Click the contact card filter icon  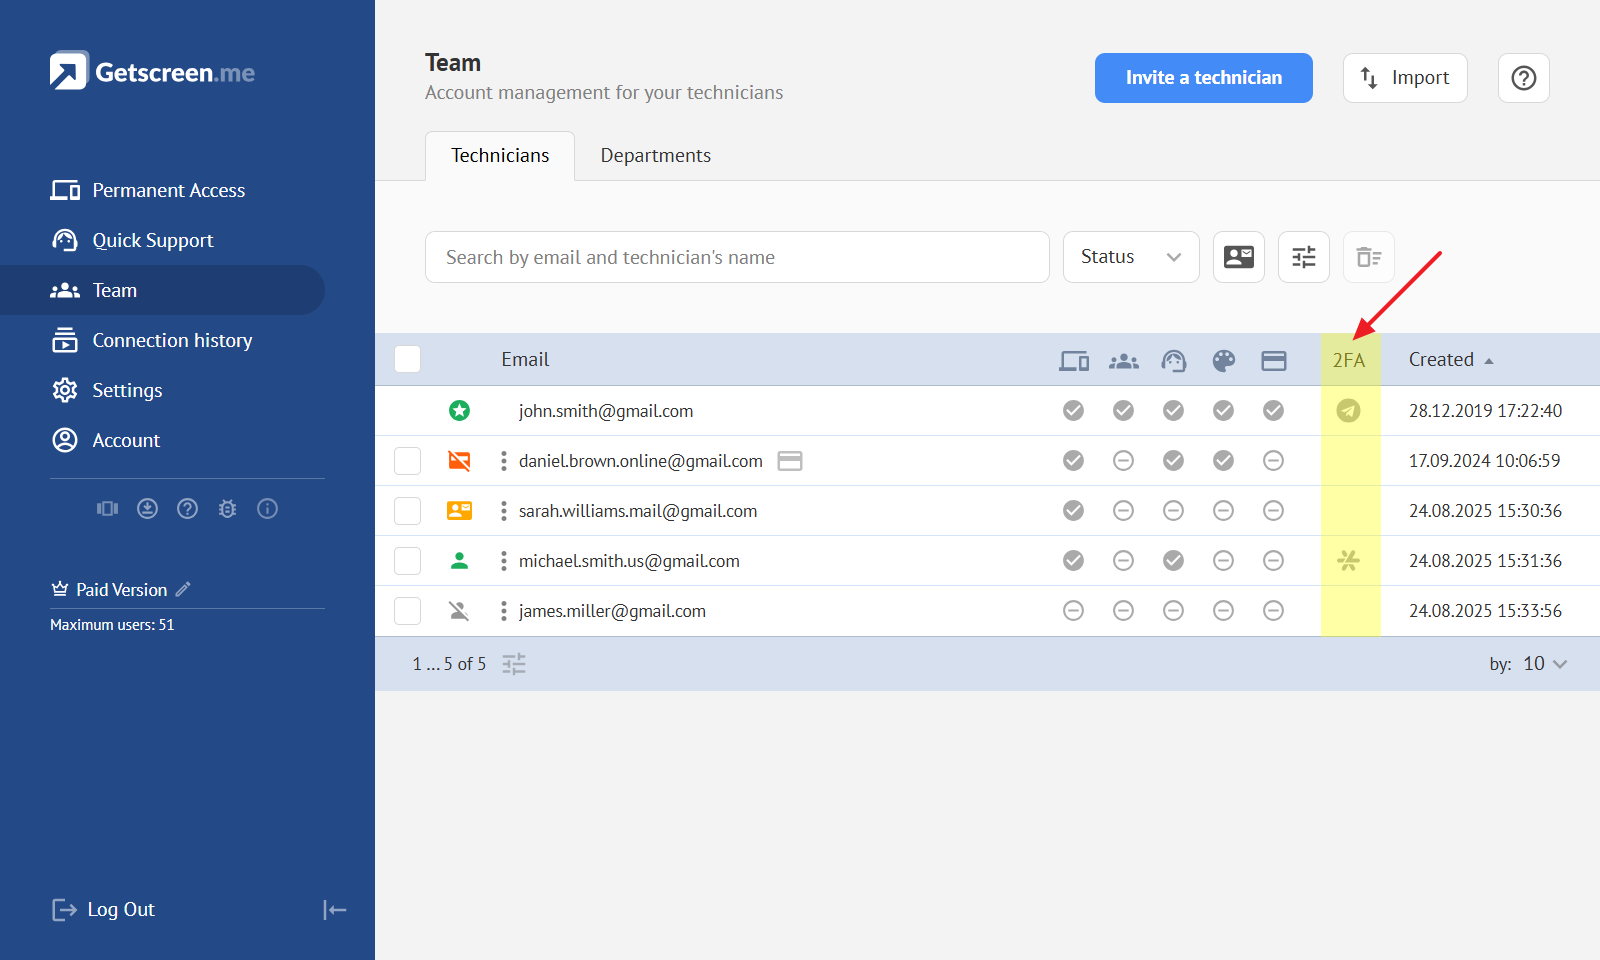(x=1238, y=257)
